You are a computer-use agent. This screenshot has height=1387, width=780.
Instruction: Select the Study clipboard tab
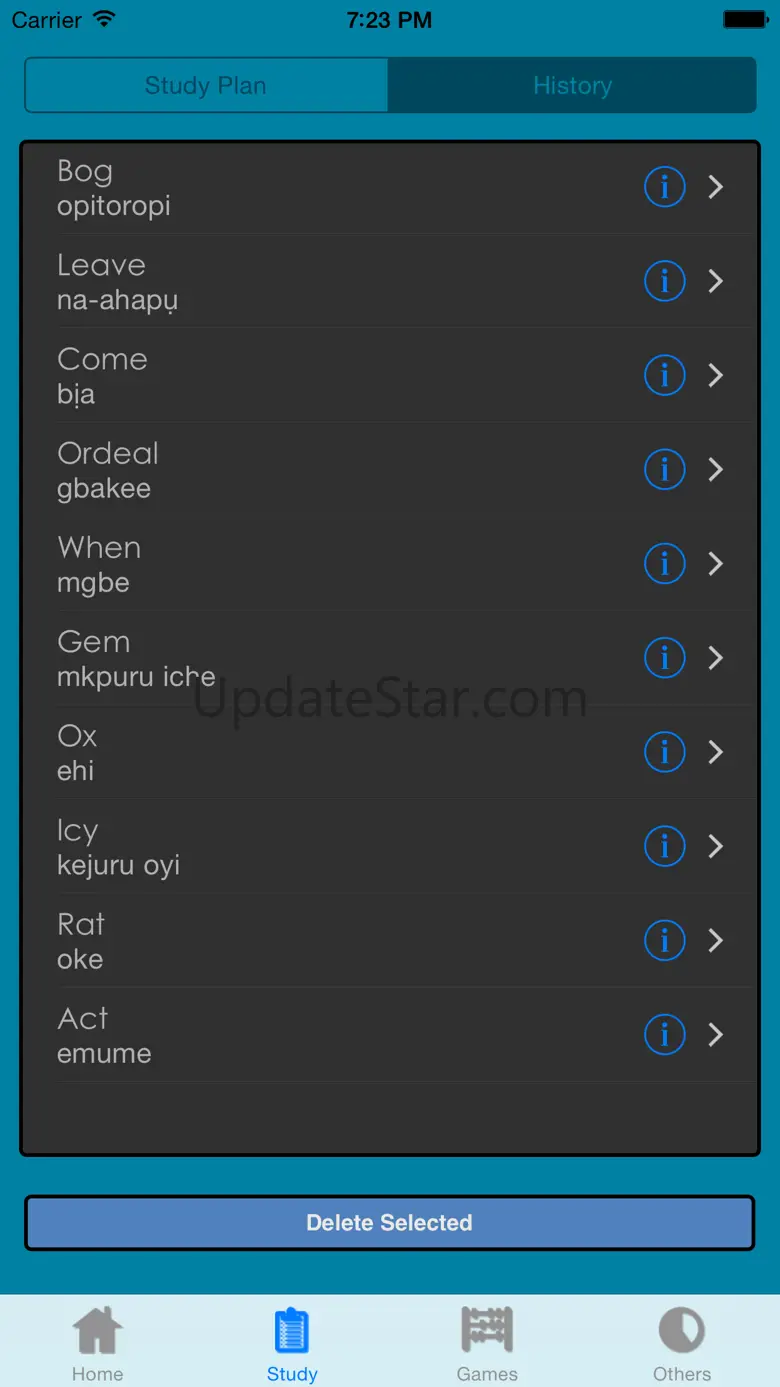pos(292,1331)
